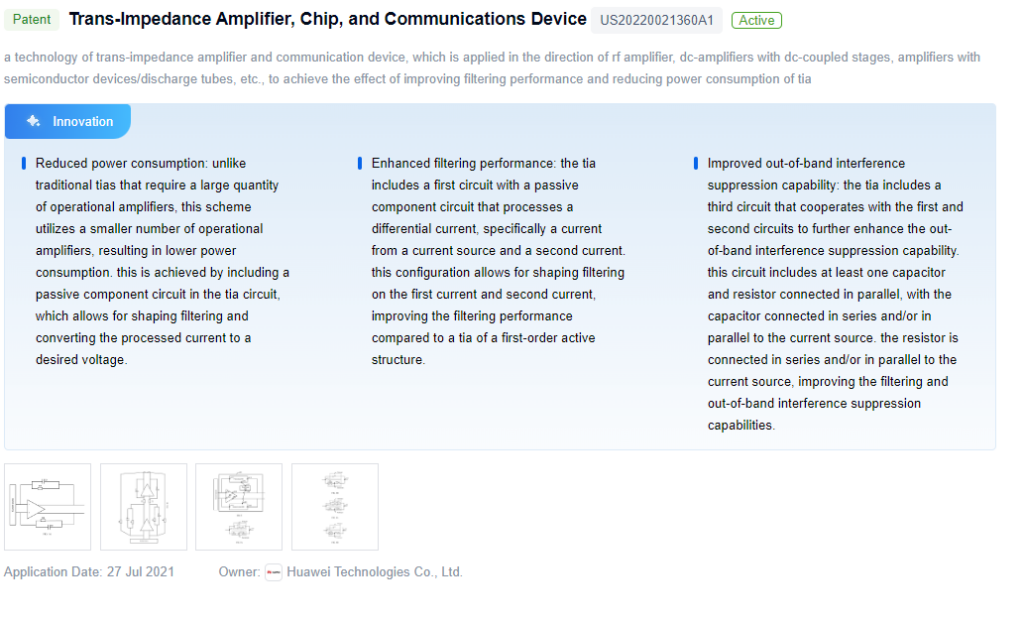Click blue marker beside Improved out-of-band interference

pos(696,163)
